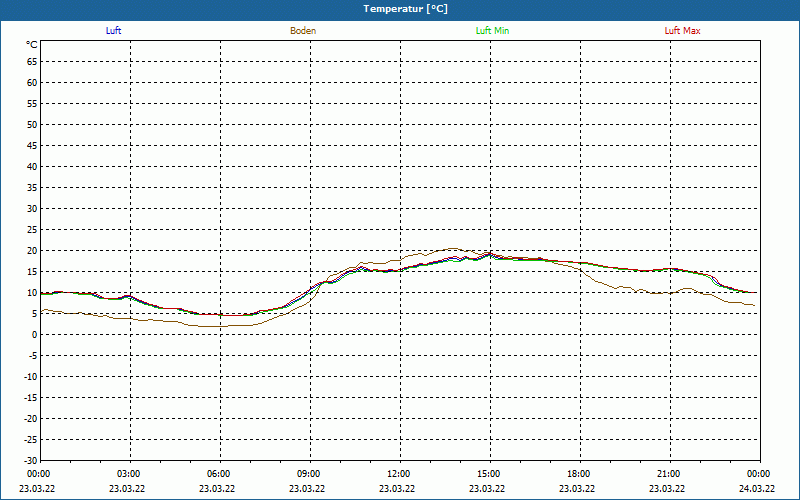Click the green Luft Min legend label
Image resolution: width=800 pixels, height=500 pixels.
click(492, 31)
